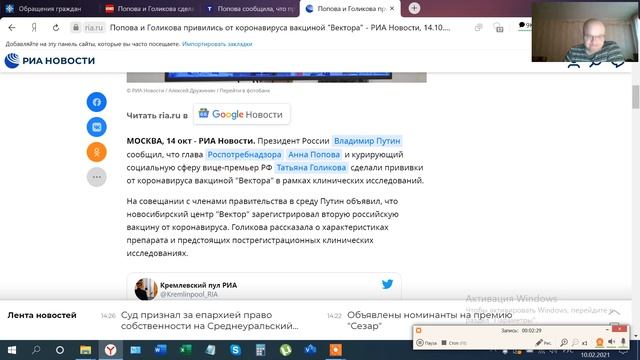Zoom in with the recorder magnifier plus

(x=564, y=343)
